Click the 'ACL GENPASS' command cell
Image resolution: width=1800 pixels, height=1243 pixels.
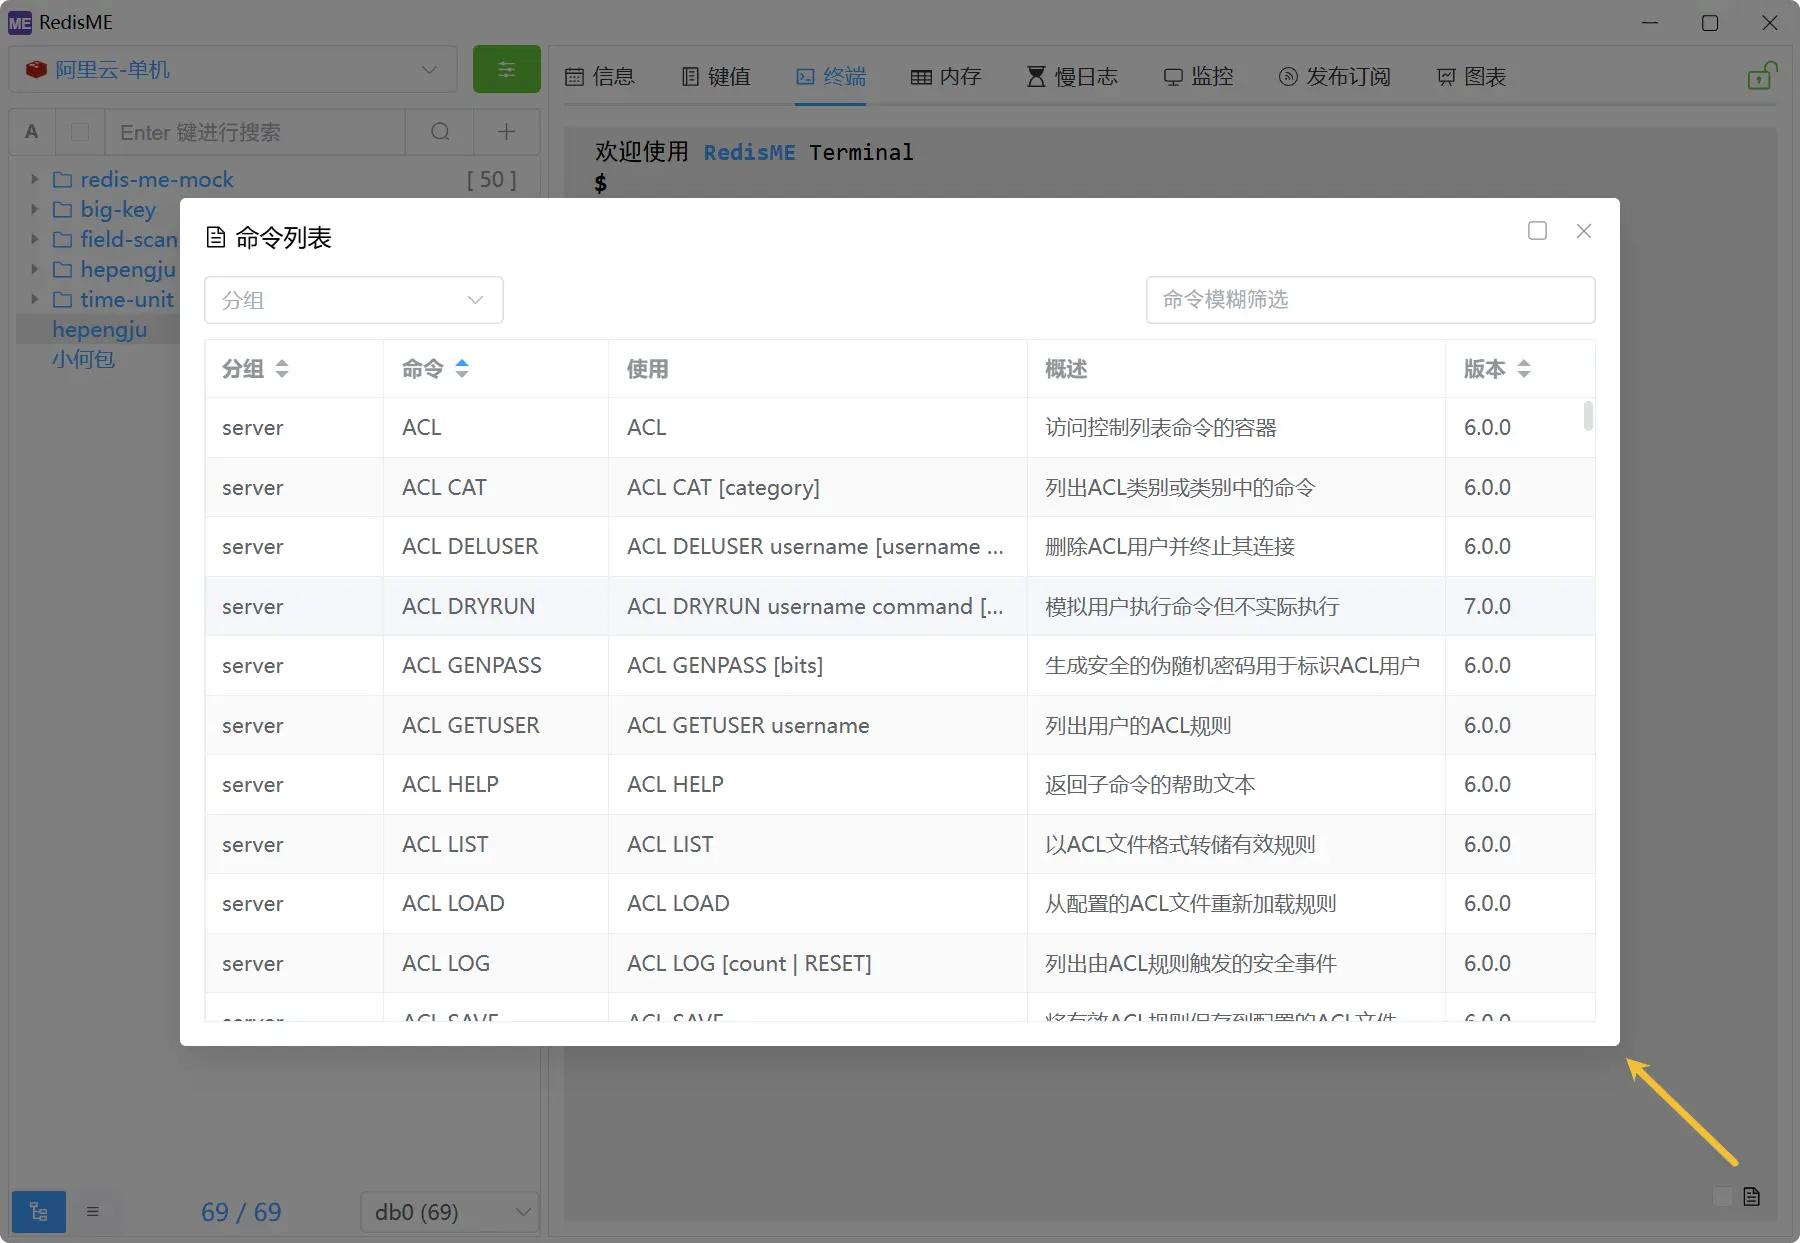click(496, 665)
